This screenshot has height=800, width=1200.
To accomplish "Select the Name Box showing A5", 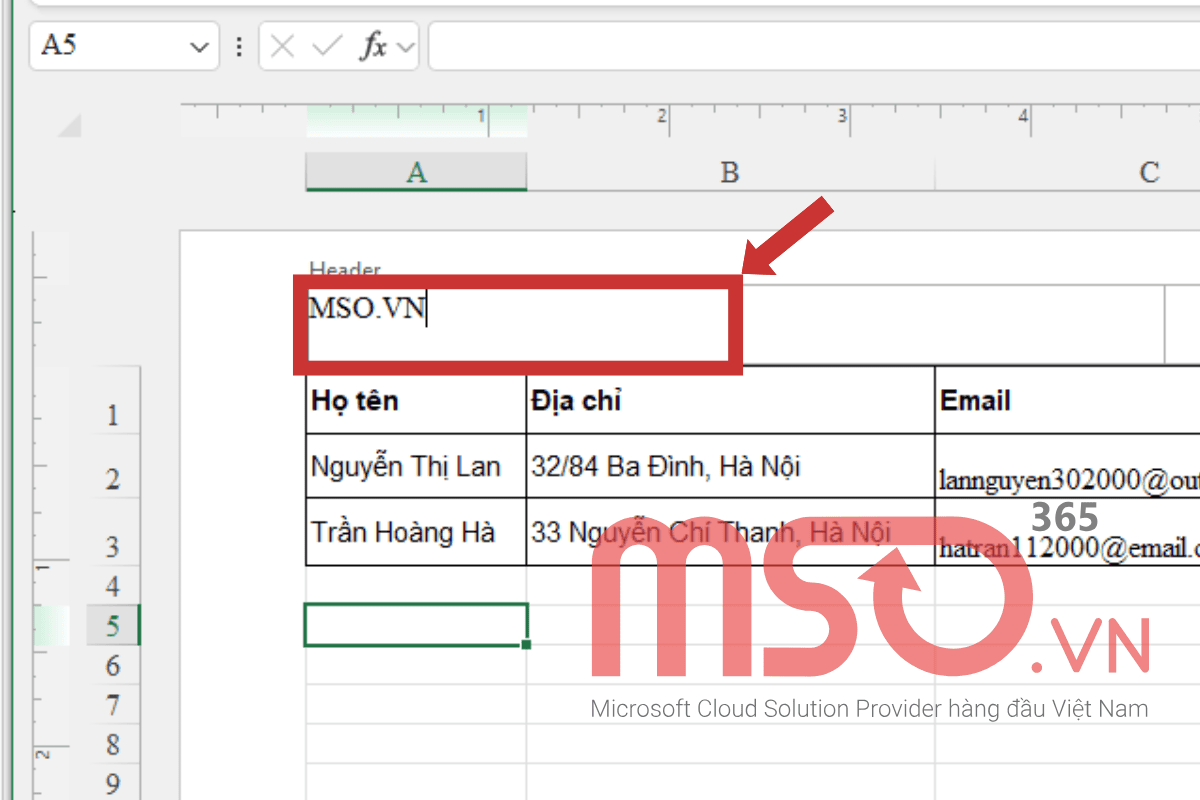I will coord(110,46).
